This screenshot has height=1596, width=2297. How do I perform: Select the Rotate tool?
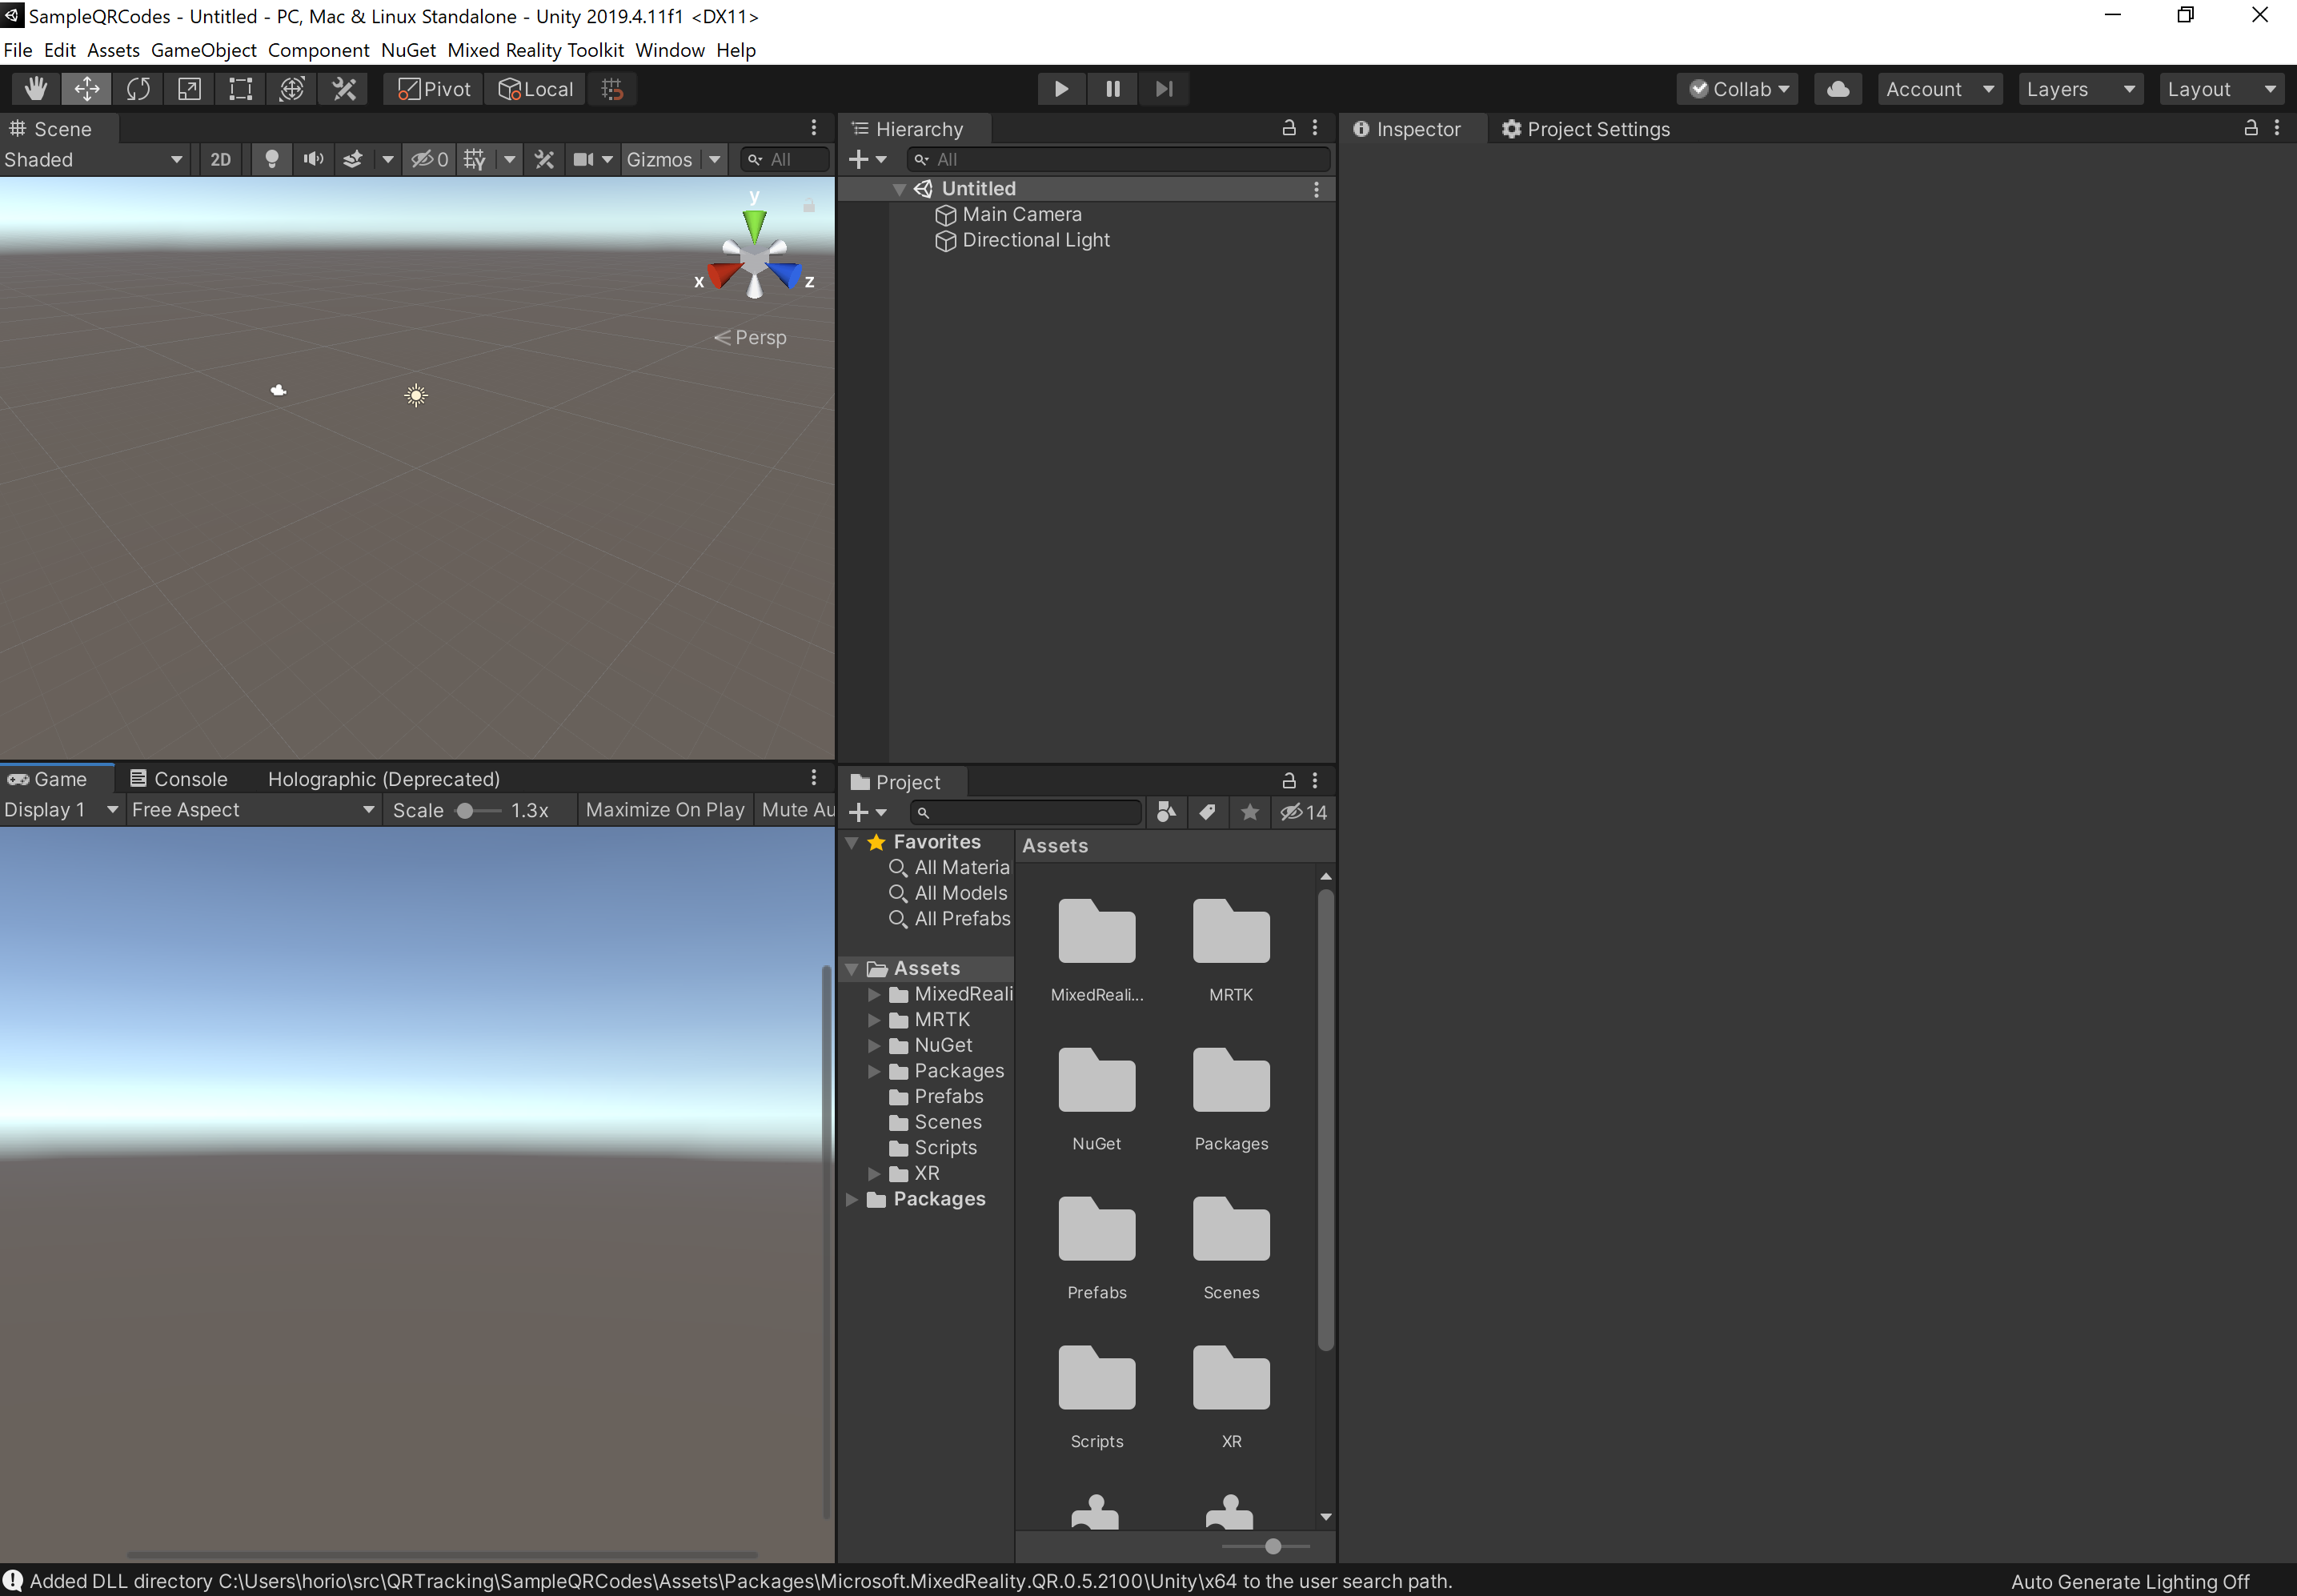pyautogui.click(x=138, y=89)
